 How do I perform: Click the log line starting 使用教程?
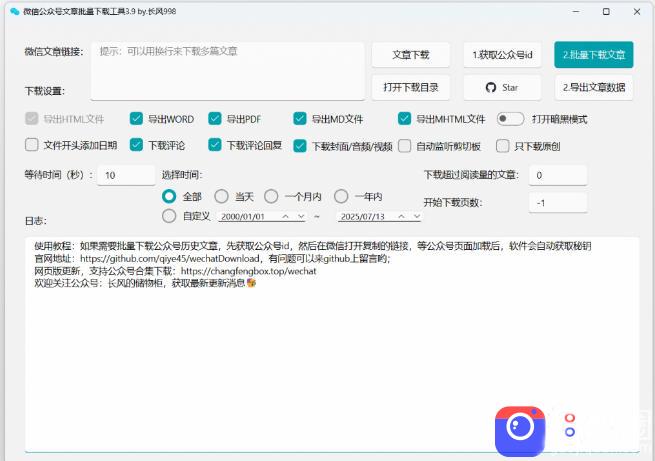pos(312,246)
